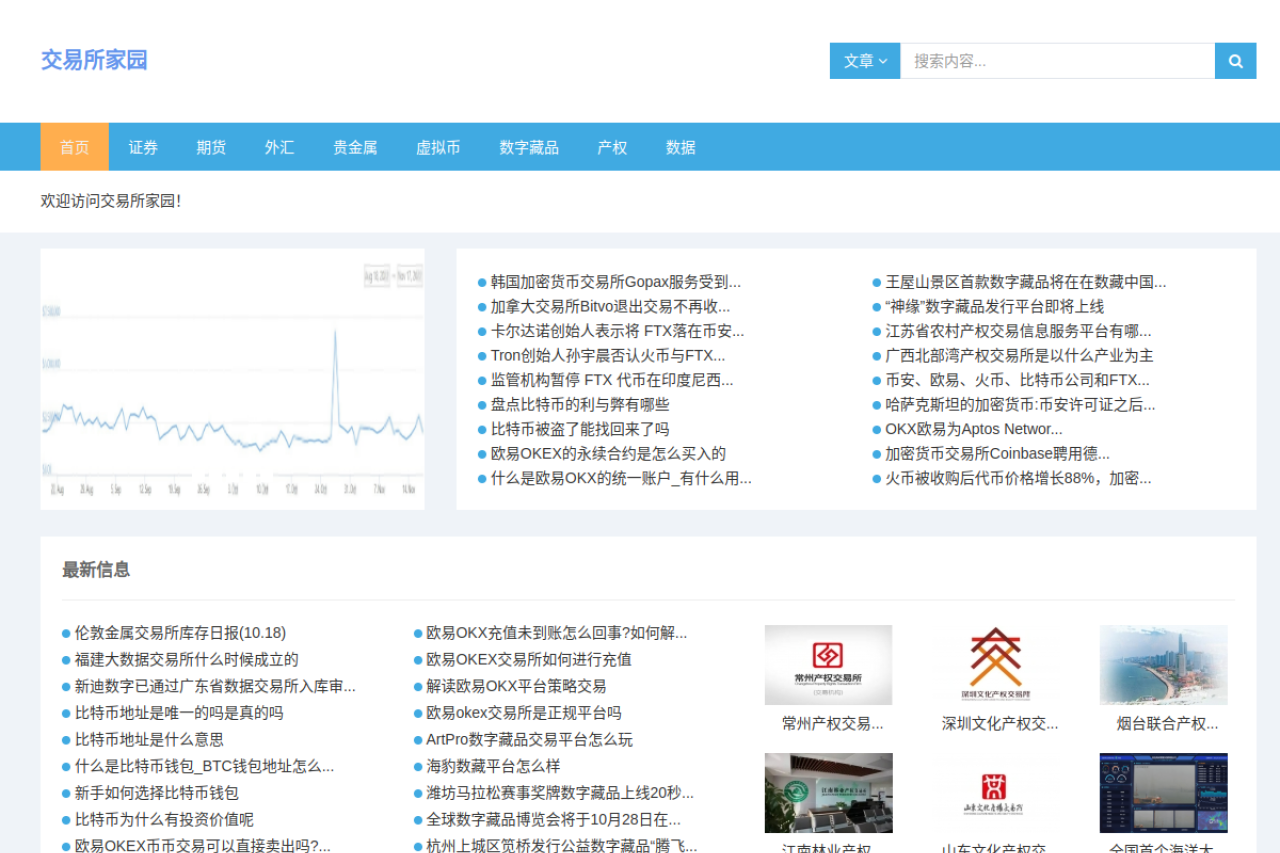
Task: Click the search magnifier button
Action: (x=1235, y=61)
